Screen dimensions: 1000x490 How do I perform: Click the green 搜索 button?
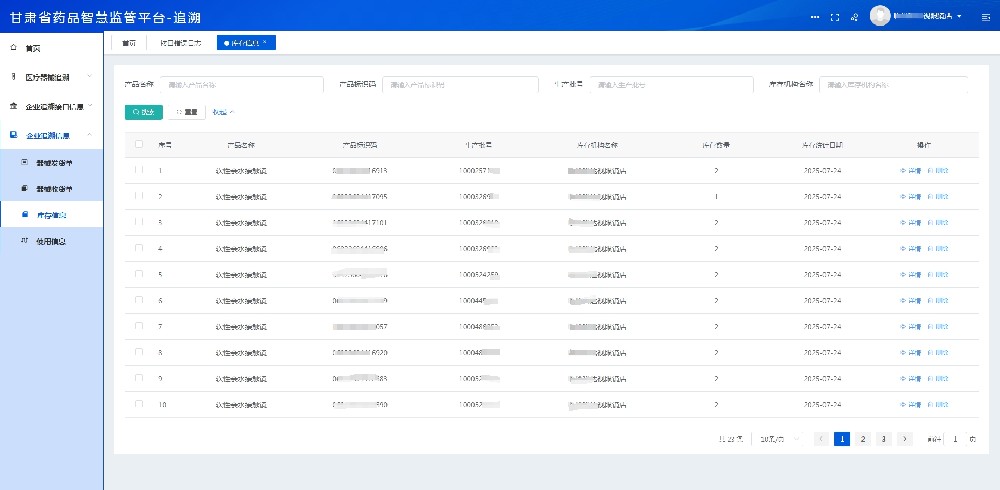[143, 112]
